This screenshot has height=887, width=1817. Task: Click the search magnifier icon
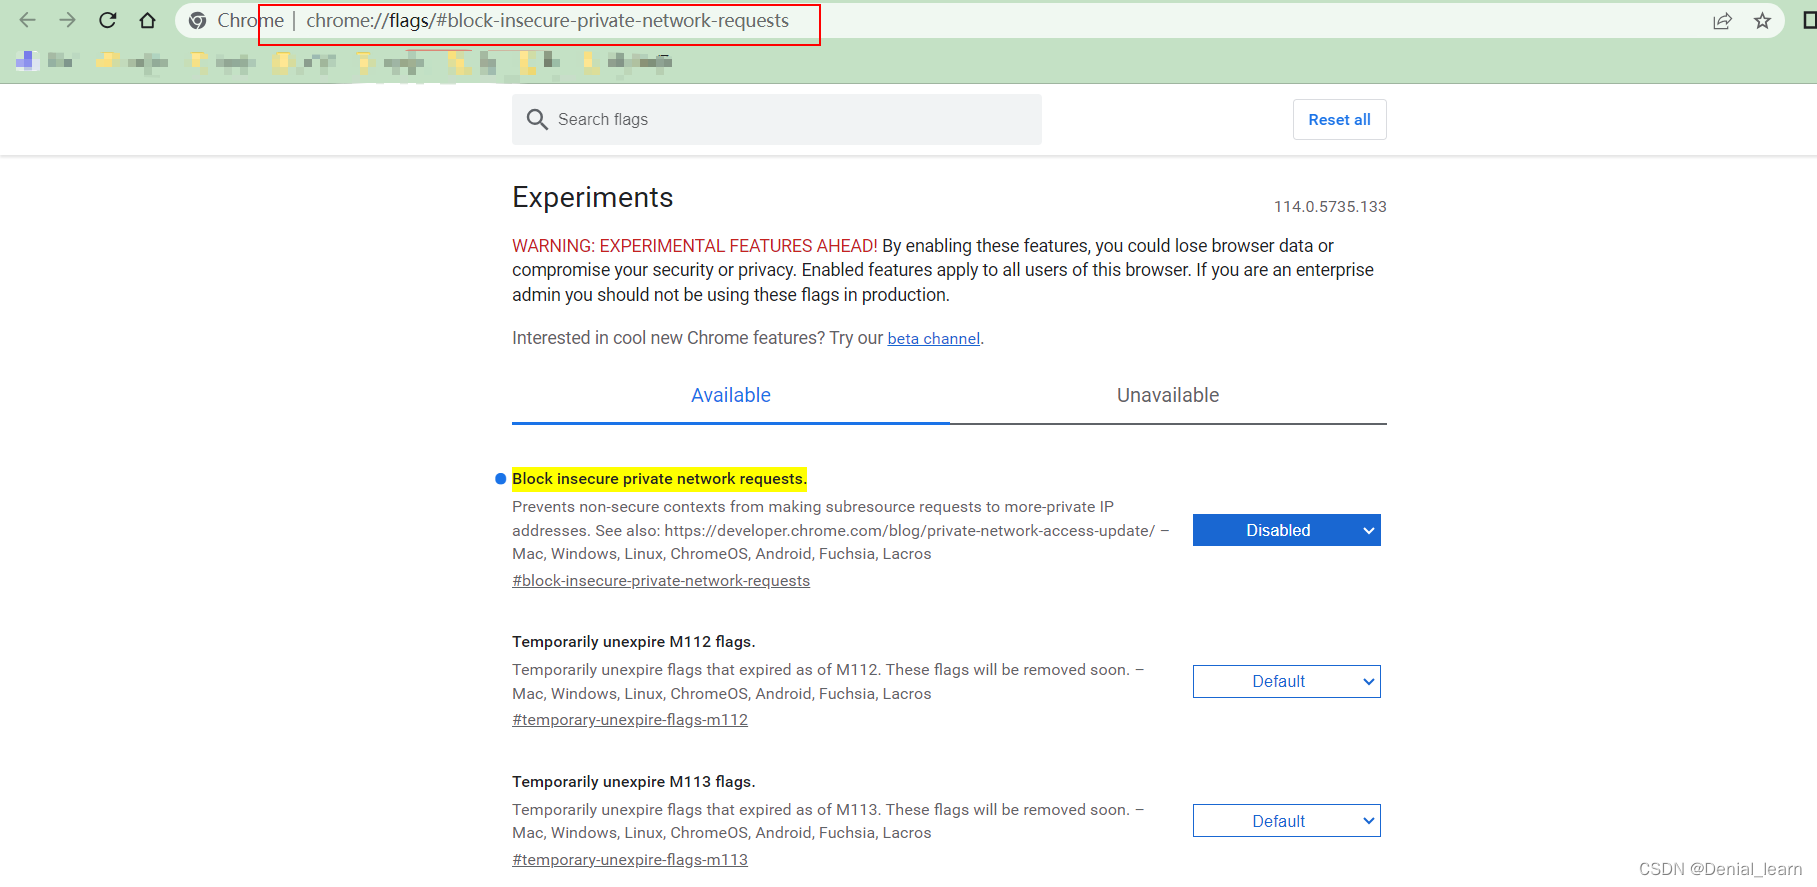click(x=537, y=120)
